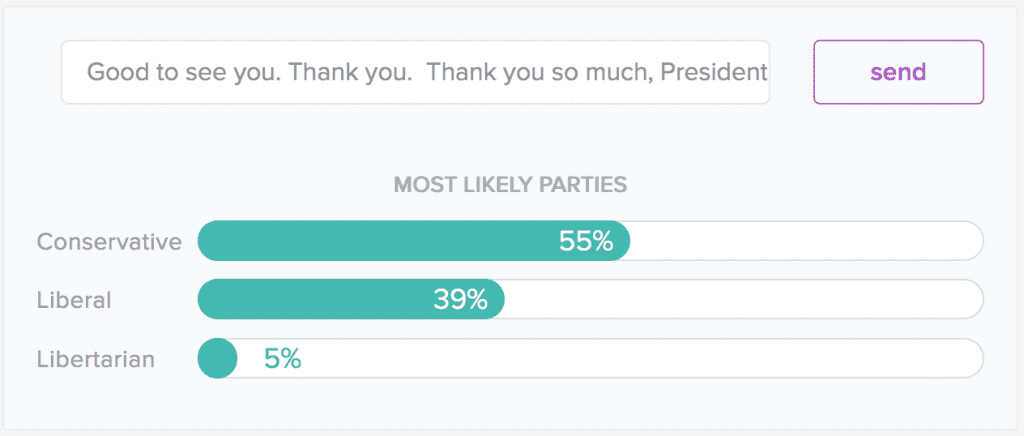Click the teal Libertarian bar dot
The height and width of the screenshot is (436, 1024).
(217, 358)
